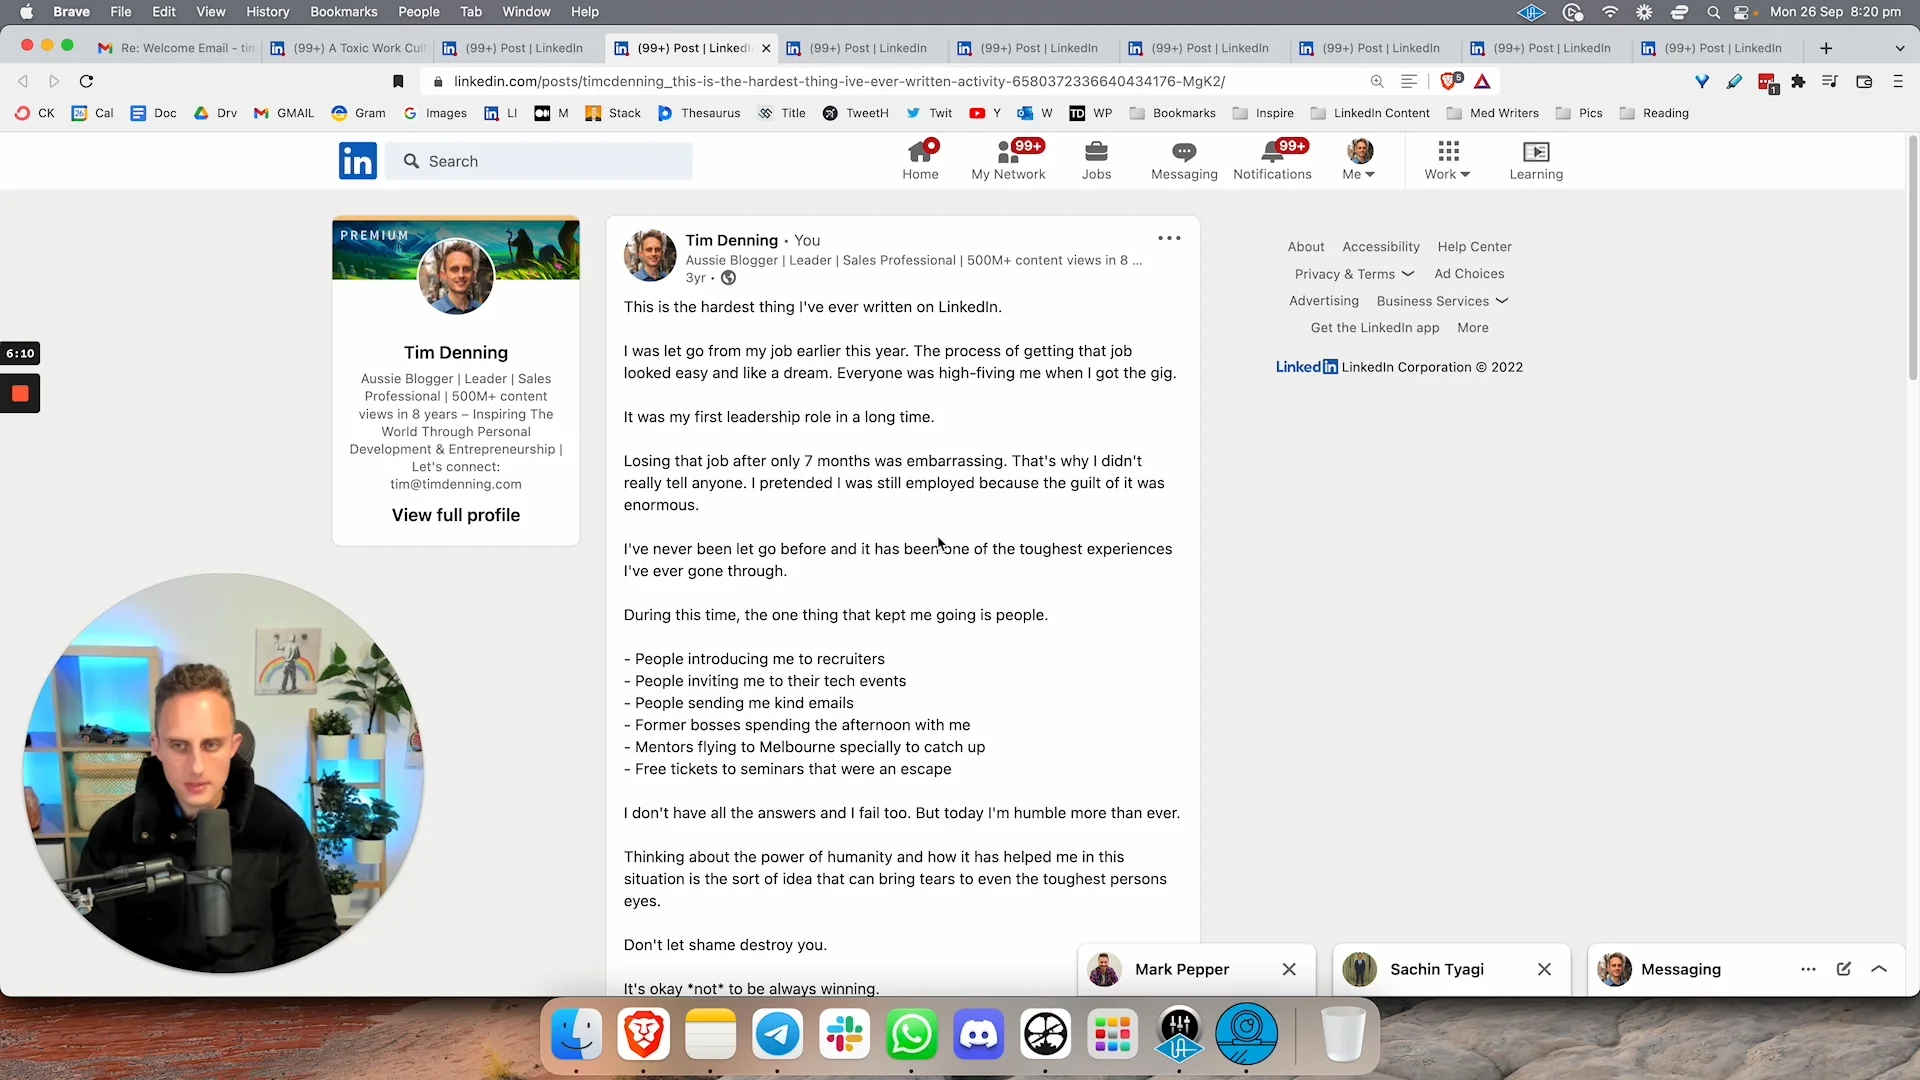Open post options three-dot menu
Screen dimensions: 1920x1080
coord(1169,238)
